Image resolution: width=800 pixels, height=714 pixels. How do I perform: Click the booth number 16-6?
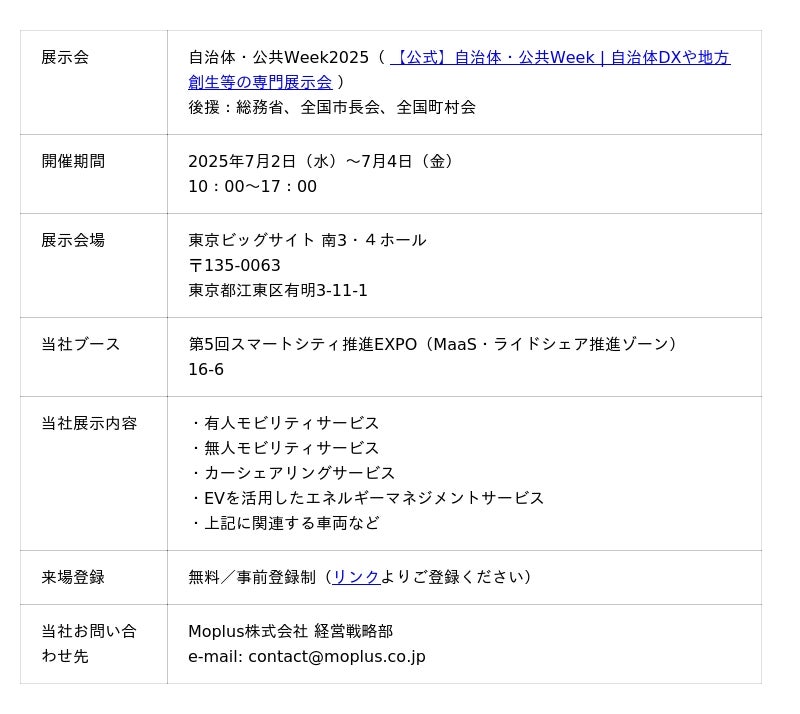[206, 370]
